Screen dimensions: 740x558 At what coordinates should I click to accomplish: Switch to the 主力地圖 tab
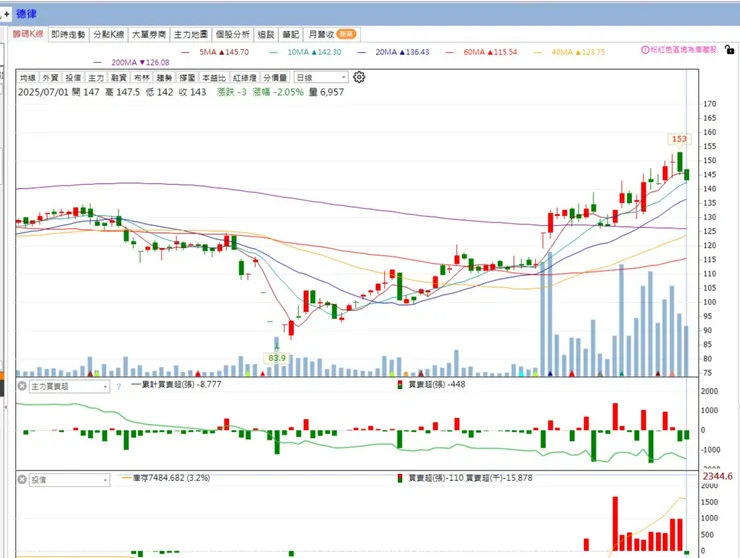coord(191,34)
